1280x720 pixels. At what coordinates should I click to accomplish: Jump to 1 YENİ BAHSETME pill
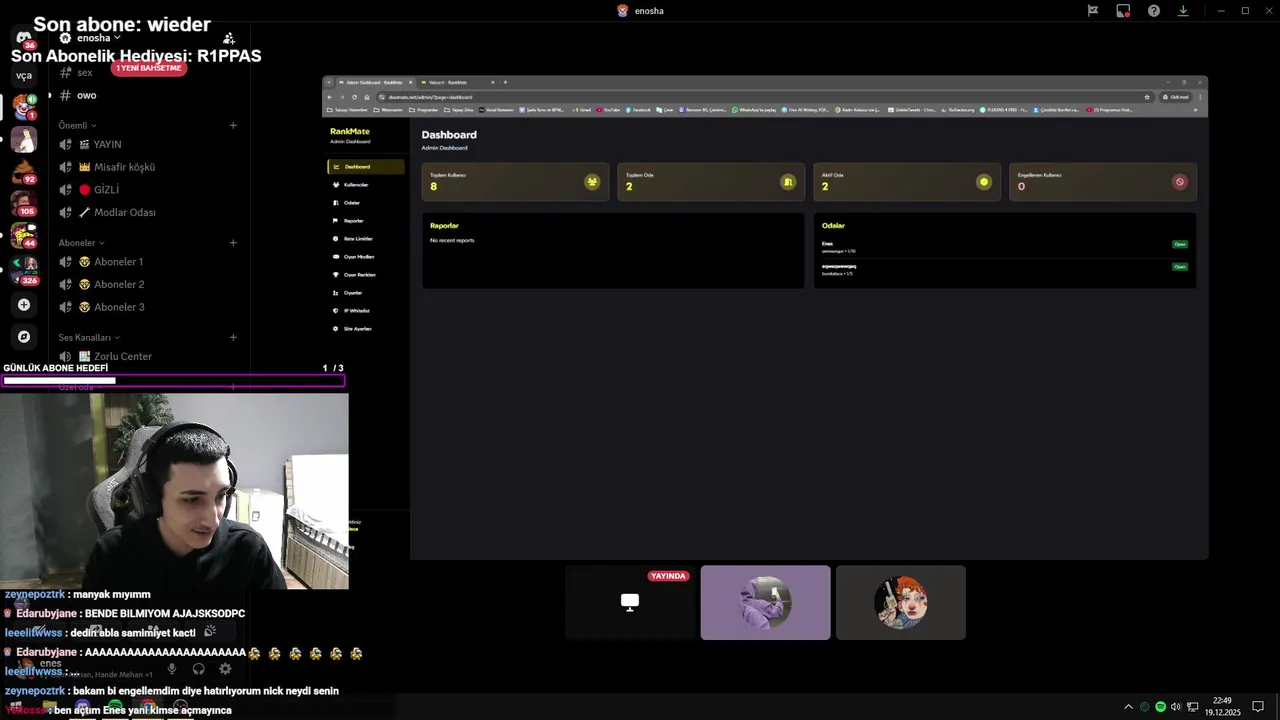[149, 68]
